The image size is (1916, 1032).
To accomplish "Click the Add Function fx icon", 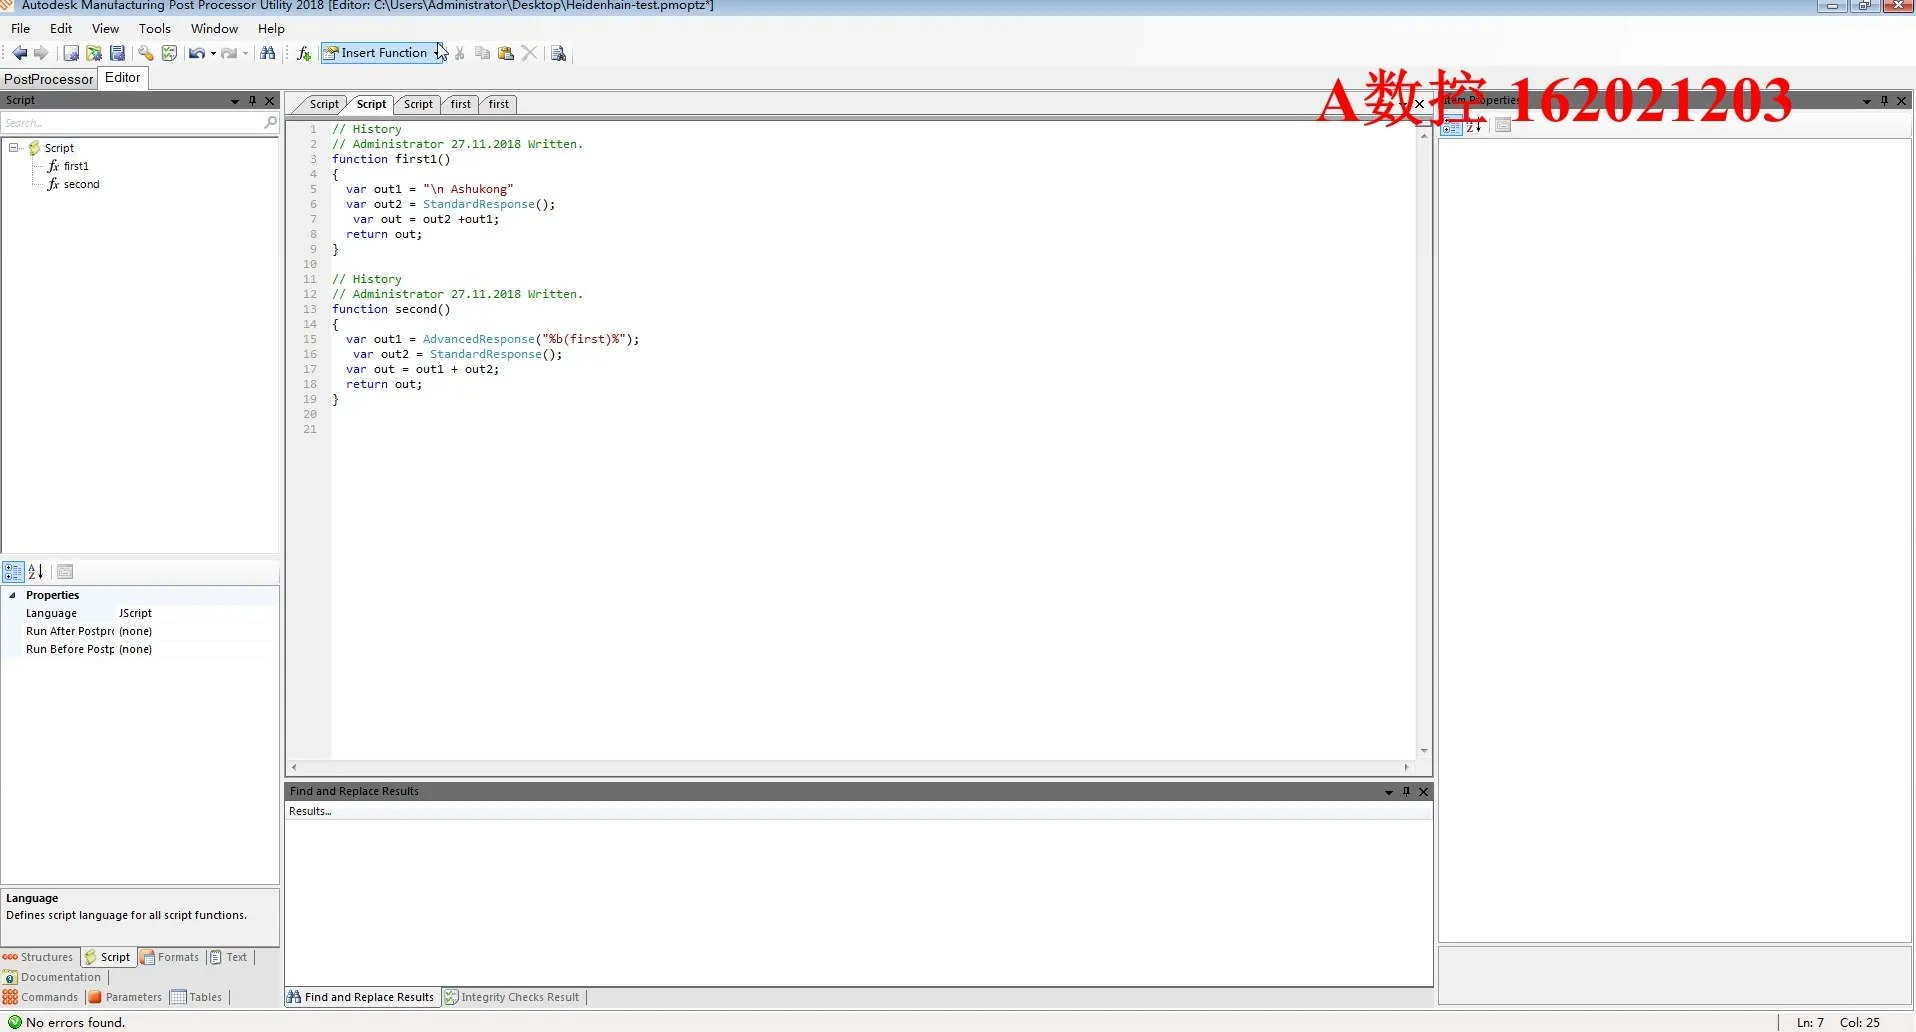I will (304, 53).
